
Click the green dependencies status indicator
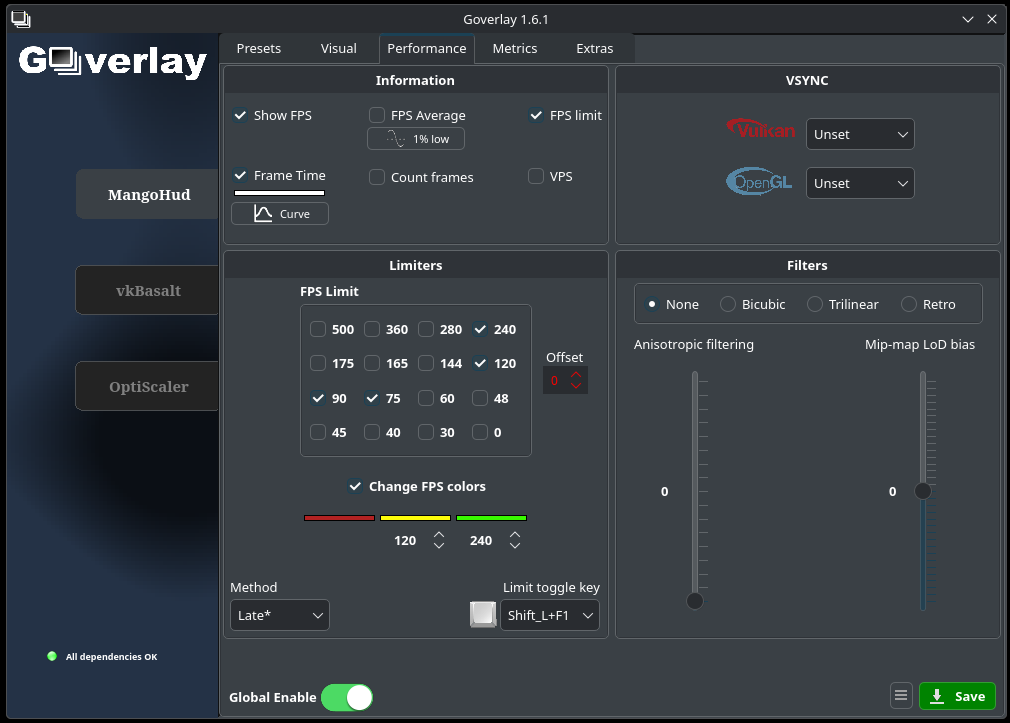click(52, 656)
